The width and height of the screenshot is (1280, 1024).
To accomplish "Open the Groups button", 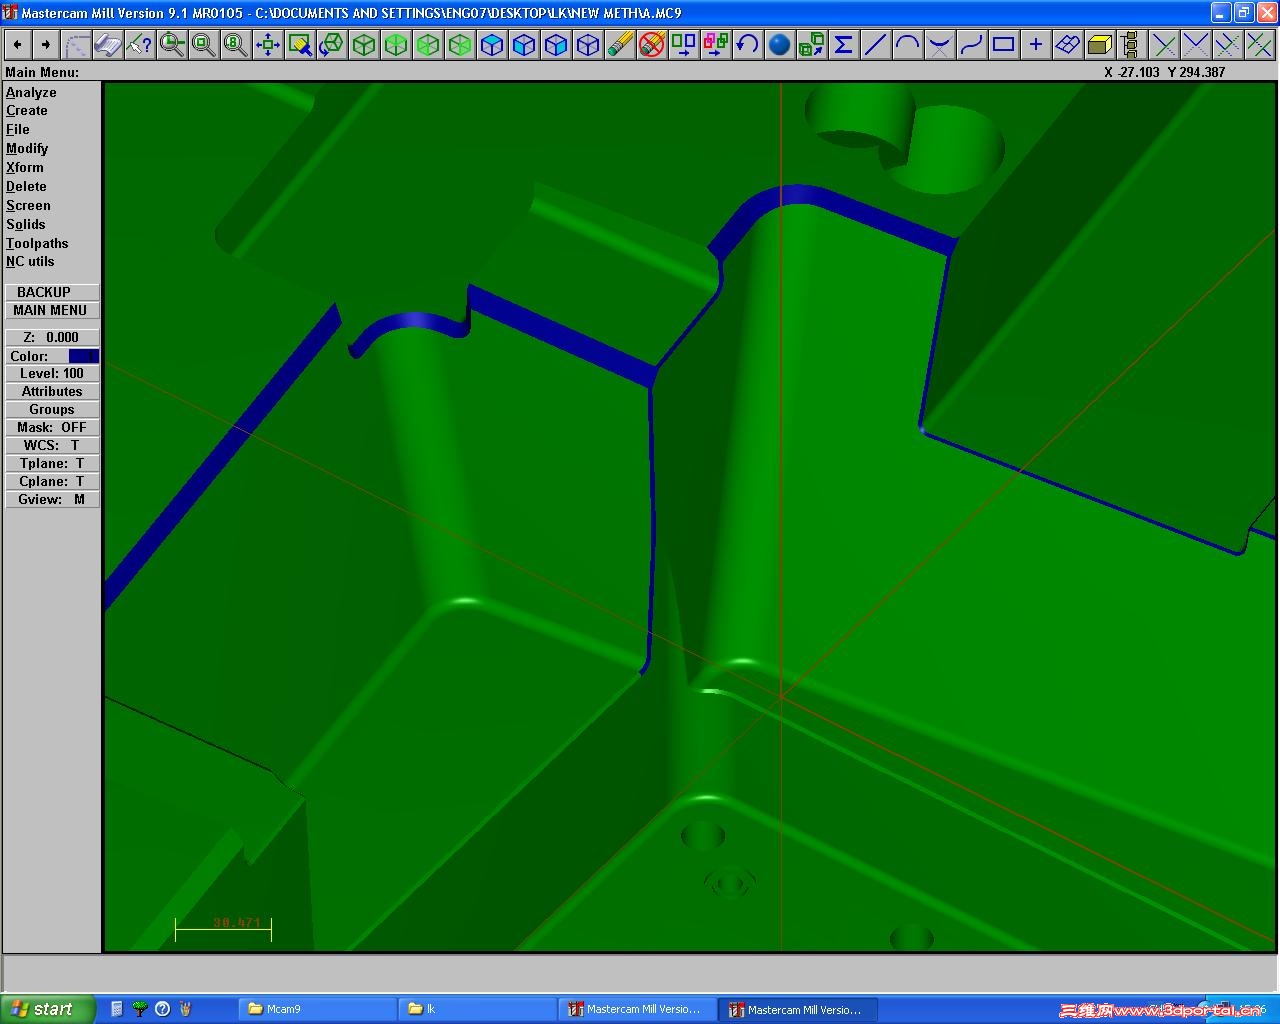I will pos(52,410).
